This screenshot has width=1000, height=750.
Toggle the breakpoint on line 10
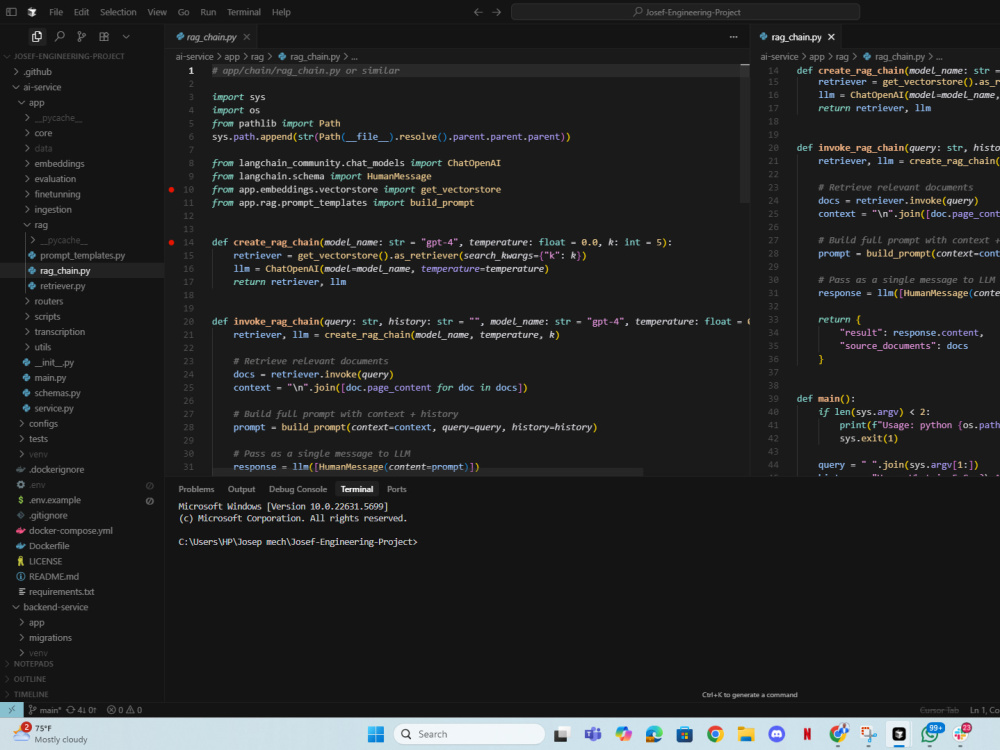(x=171, y=189)
